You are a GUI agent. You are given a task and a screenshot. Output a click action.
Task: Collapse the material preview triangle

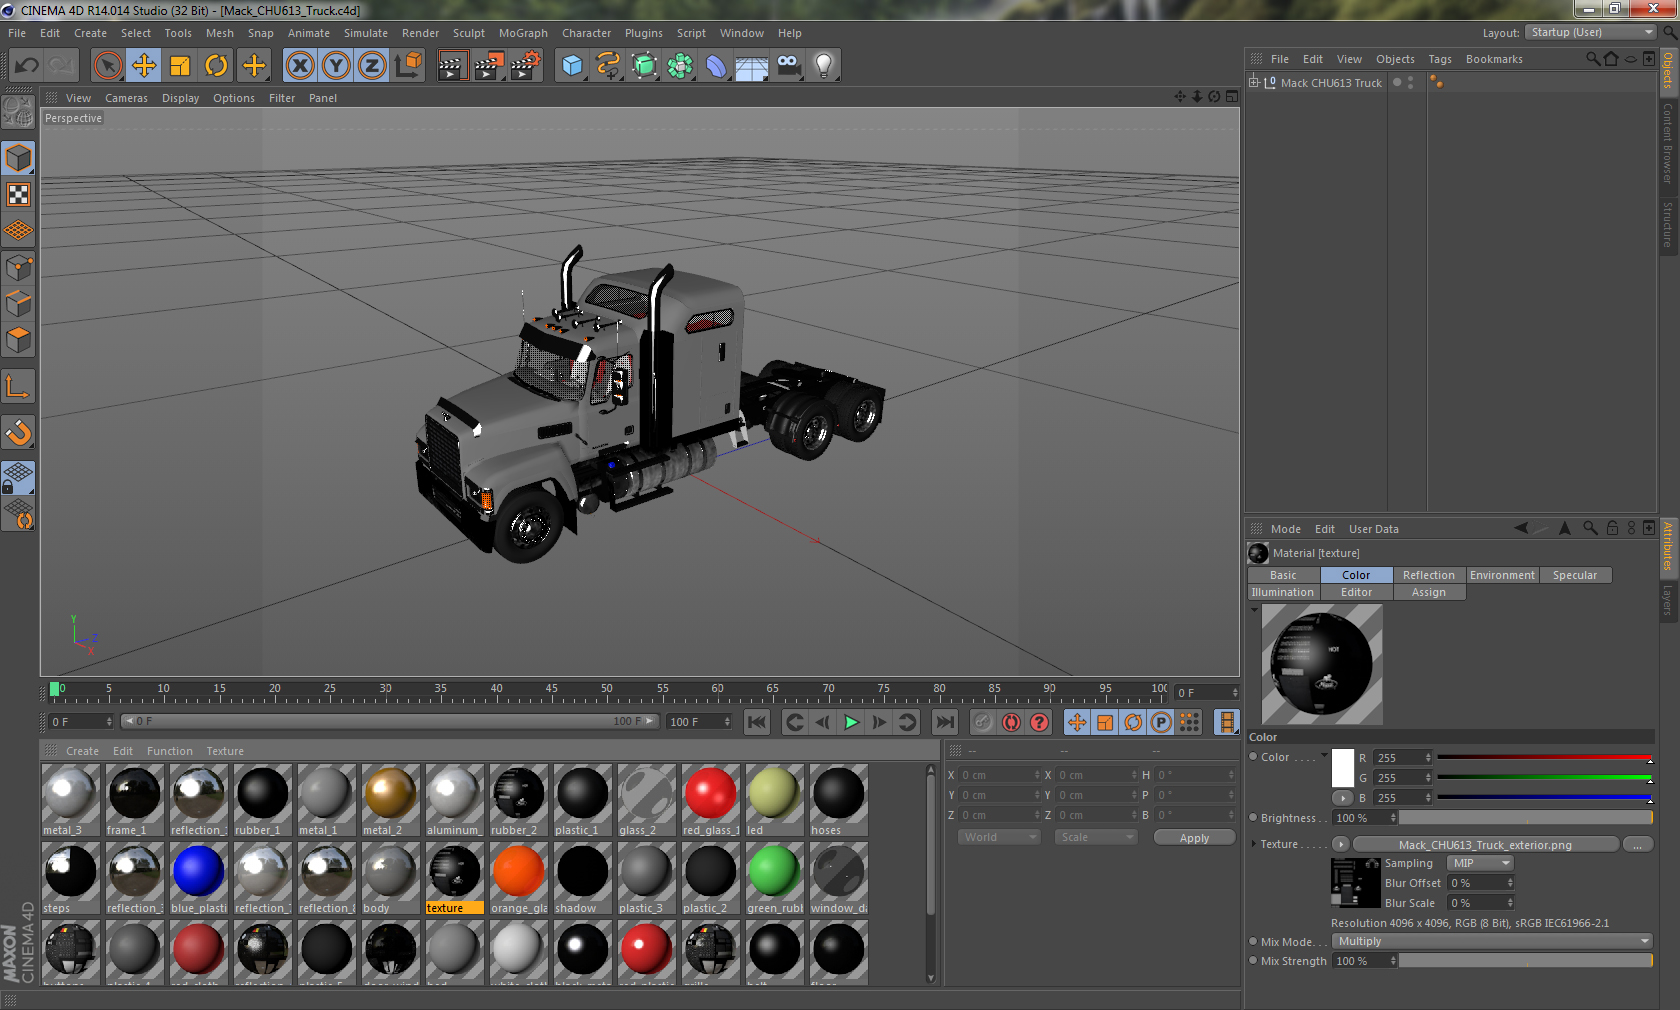[1254, 609]
